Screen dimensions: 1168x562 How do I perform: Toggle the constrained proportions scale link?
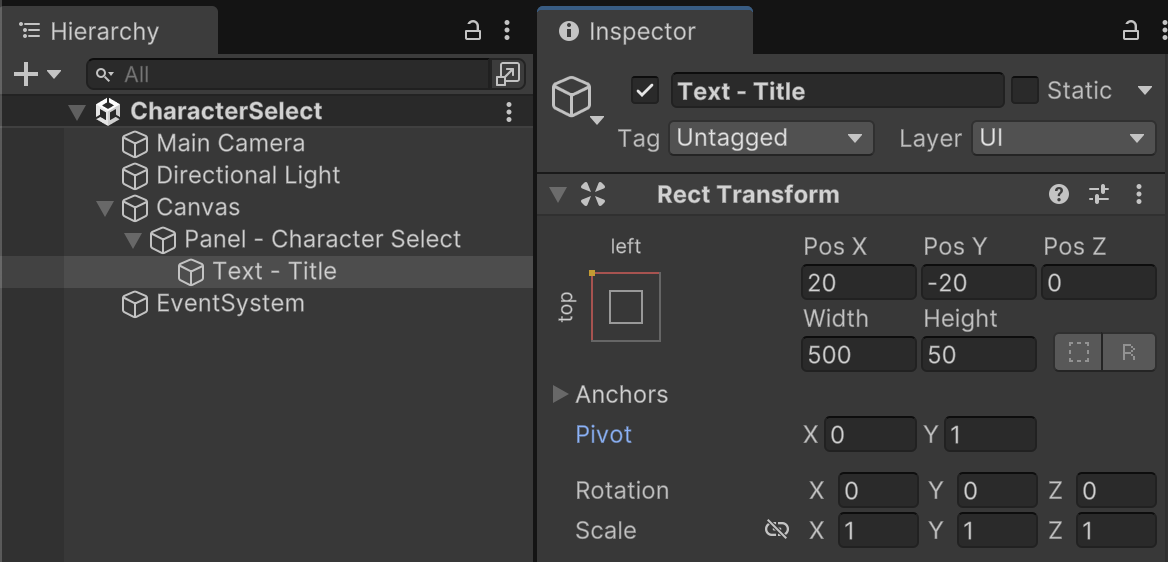[x=777, y=530]
